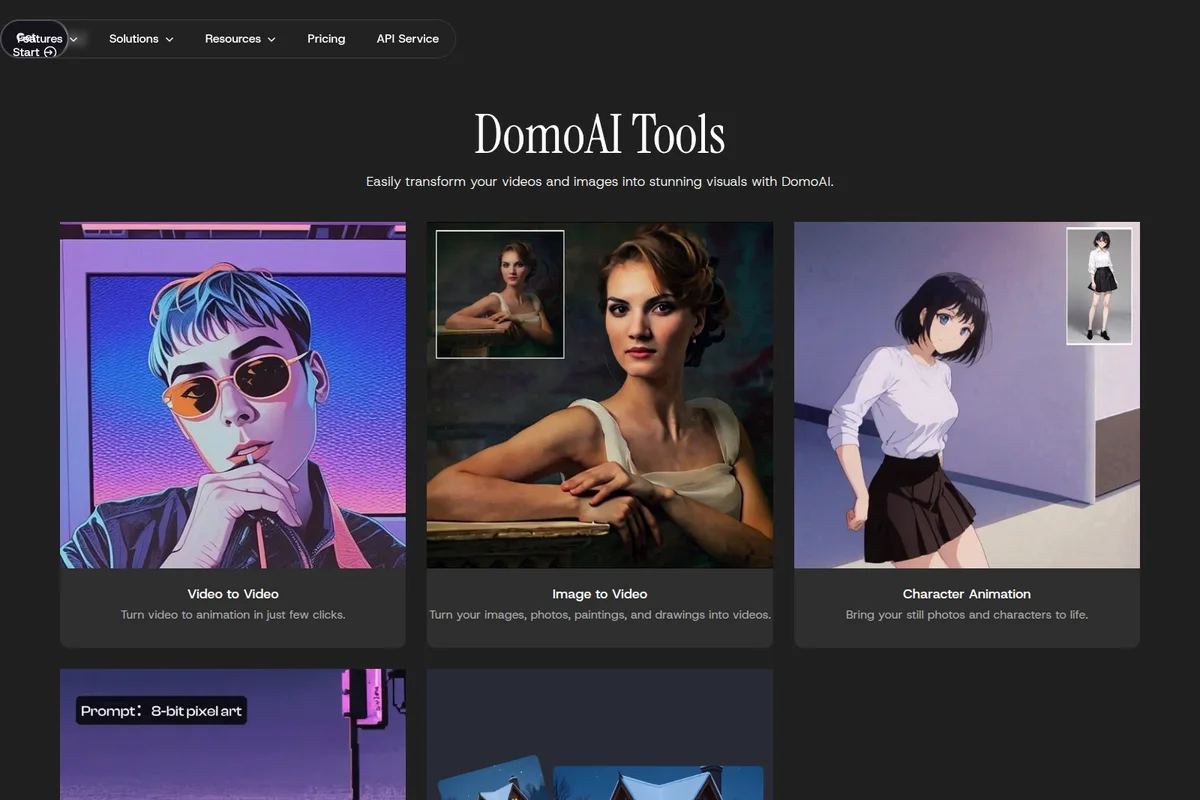Open the API Service page

click(x=407, y=38)
